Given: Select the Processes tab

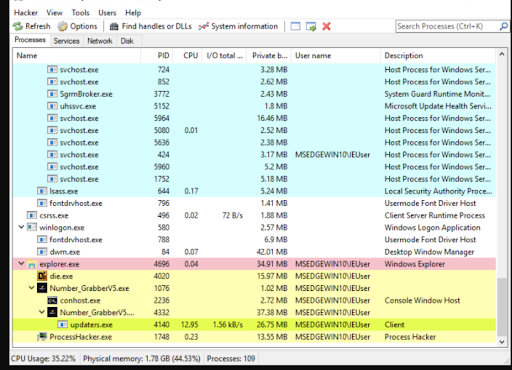Looking at the screenshot, I should [x=30, y=40].
